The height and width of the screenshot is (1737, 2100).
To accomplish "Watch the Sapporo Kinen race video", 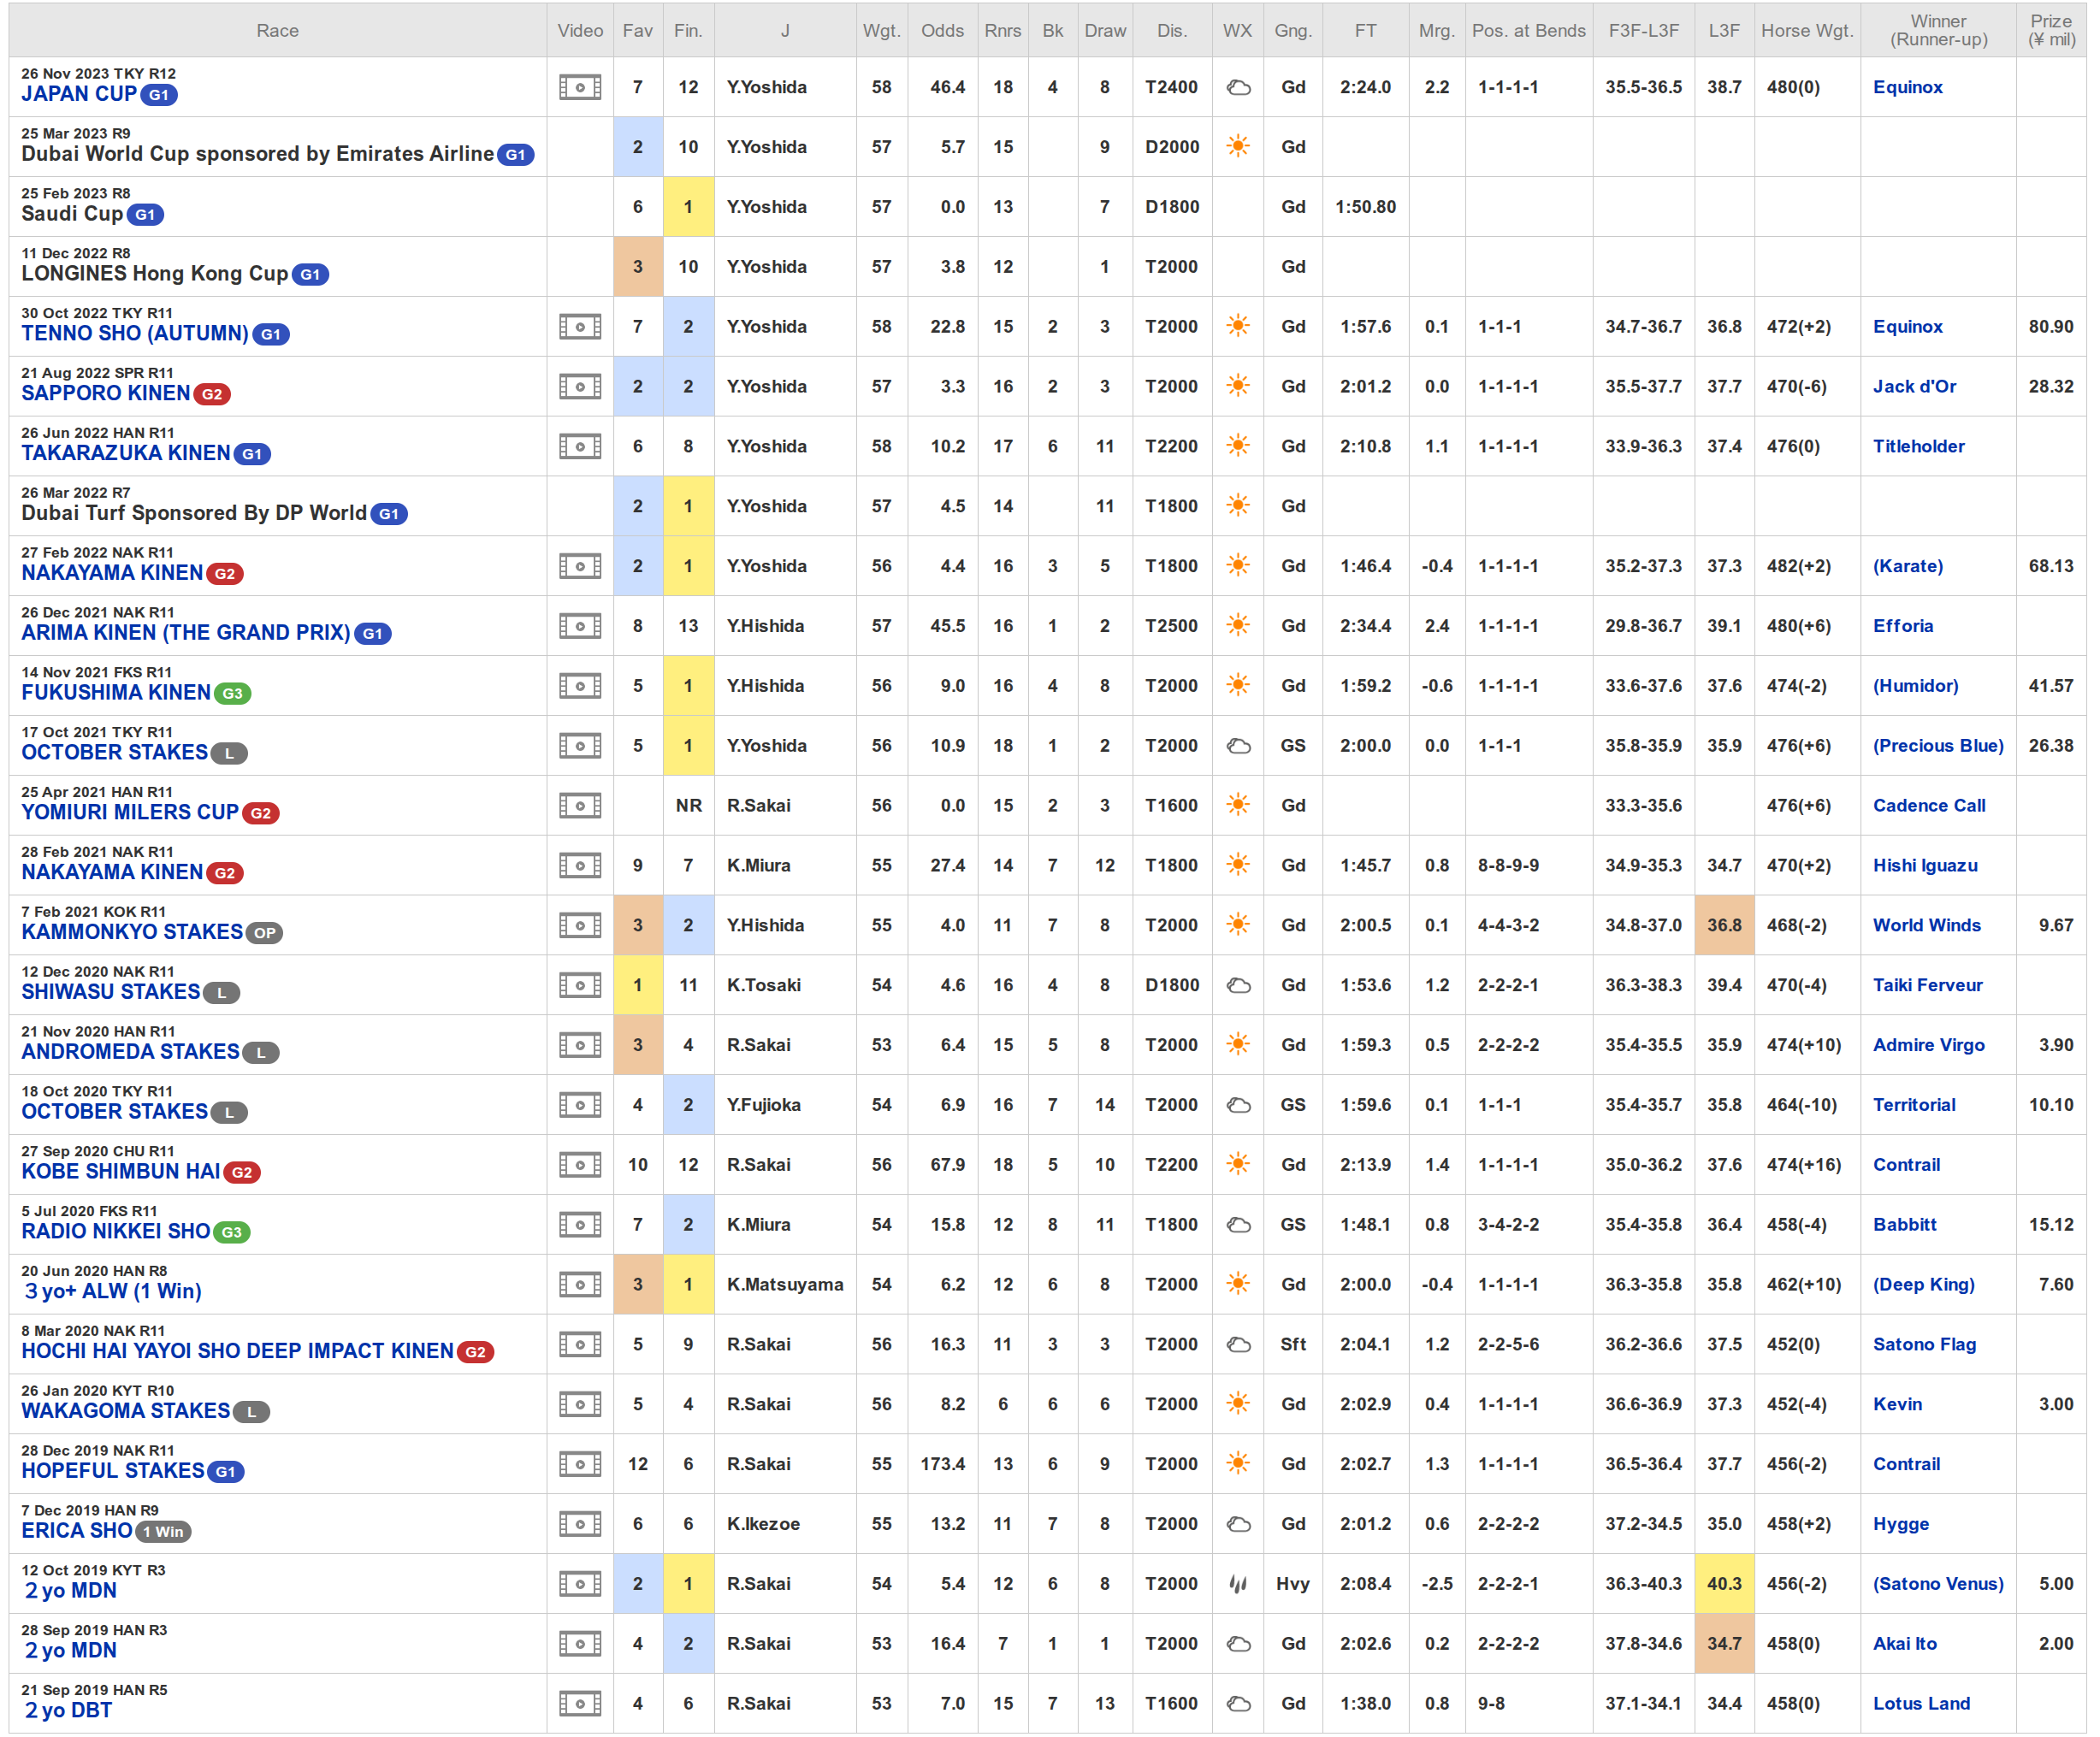I will tap(579, 387).
